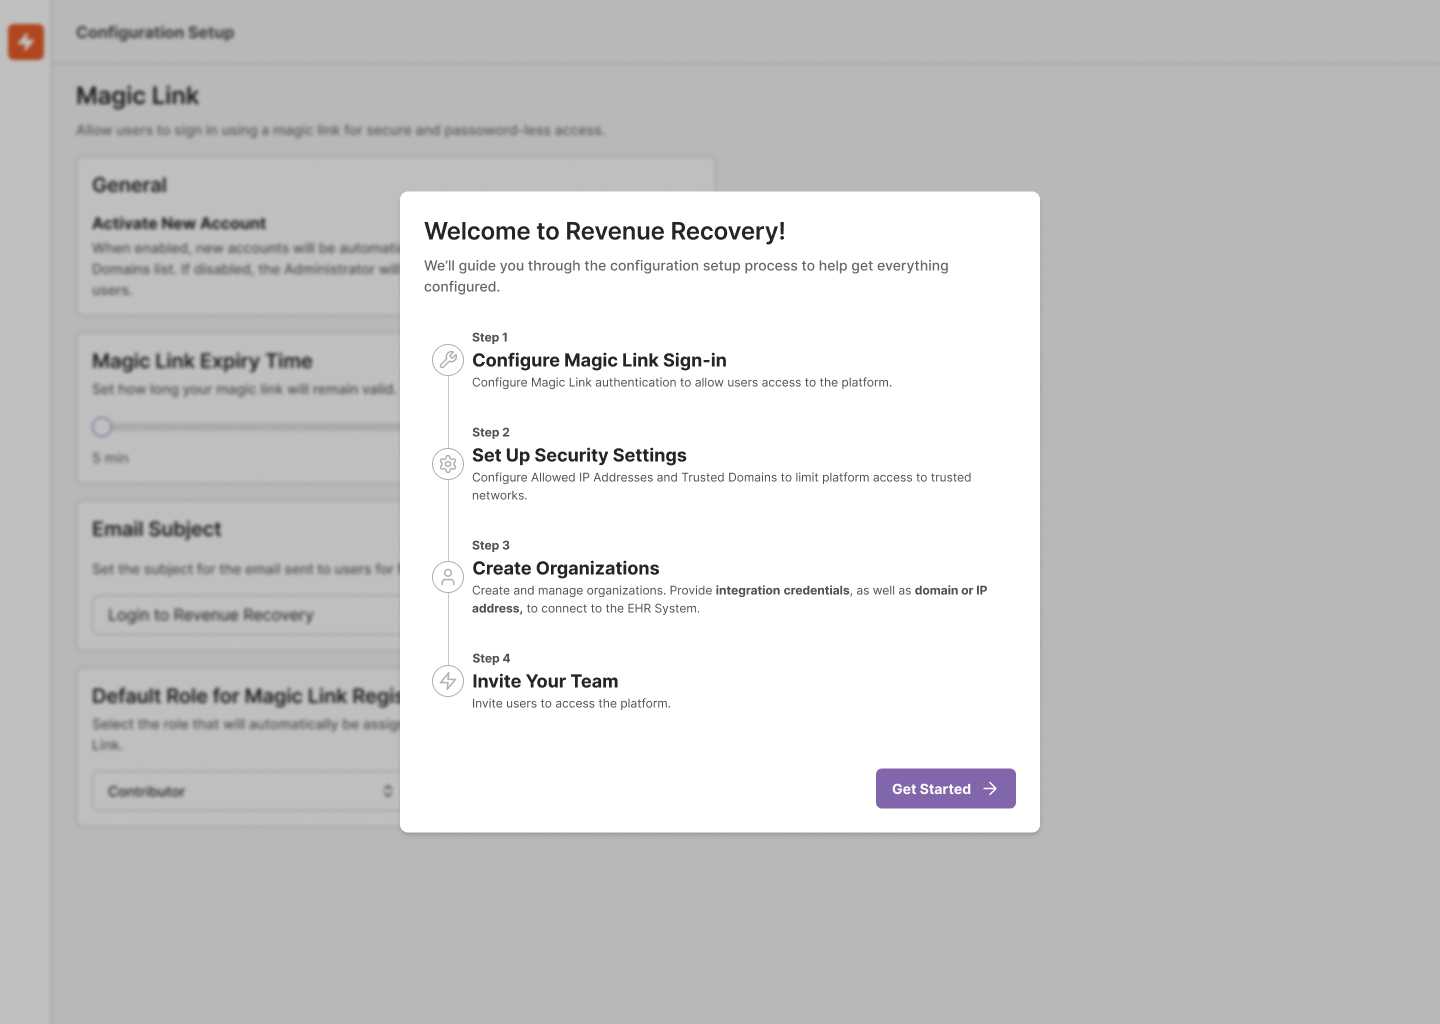Select the Configure Magic Link Sign-in step title
1440x1024 pixels.
pos(599,360)
